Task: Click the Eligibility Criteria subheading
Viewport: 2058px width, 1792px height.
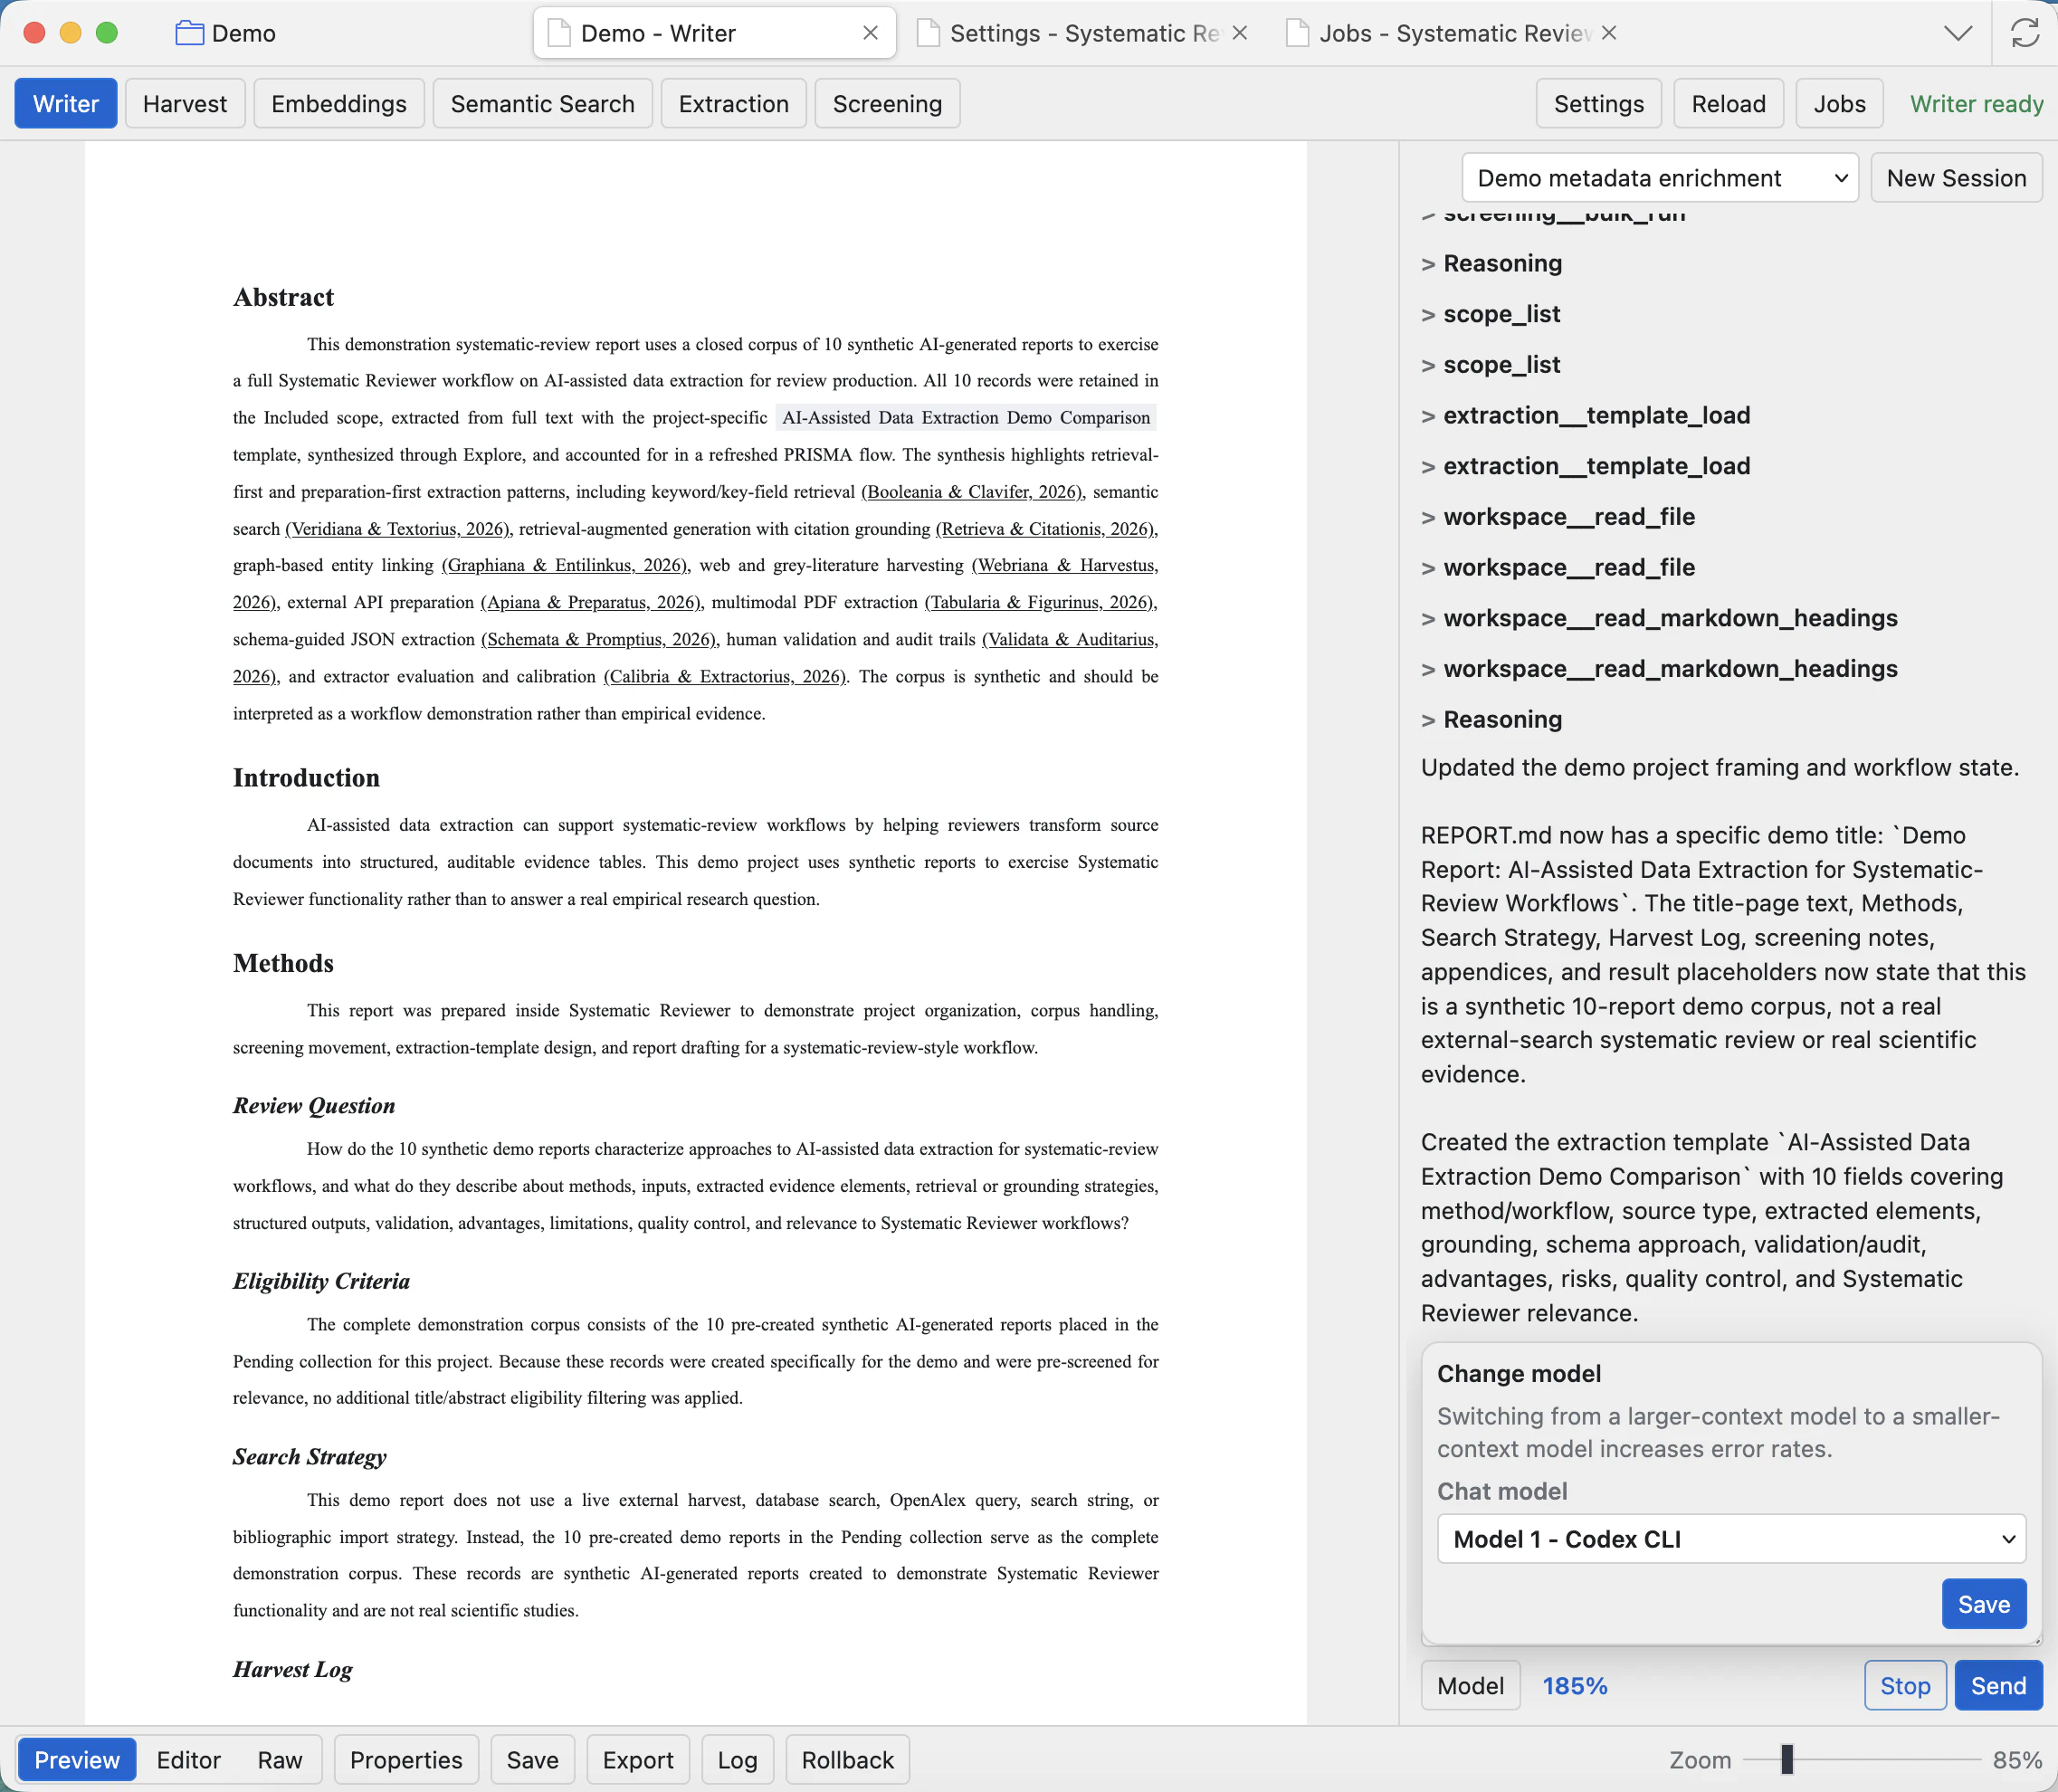Action: pos(321,1282)
